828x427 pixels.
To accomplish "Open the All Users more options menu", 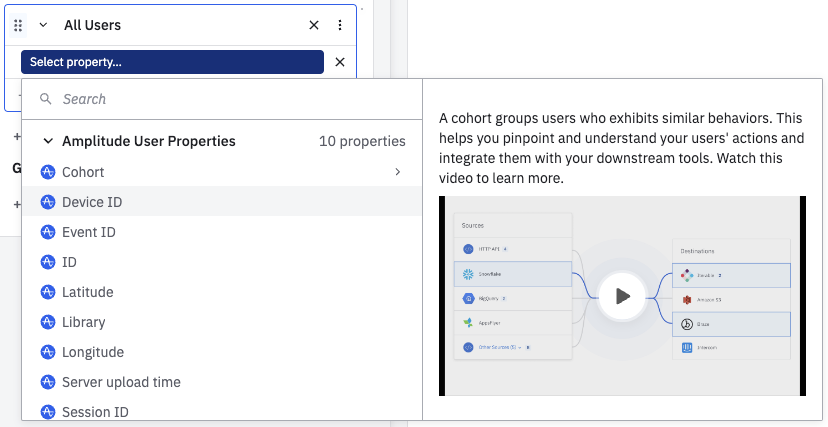I will pyautogui.click(x=340, y=25).
